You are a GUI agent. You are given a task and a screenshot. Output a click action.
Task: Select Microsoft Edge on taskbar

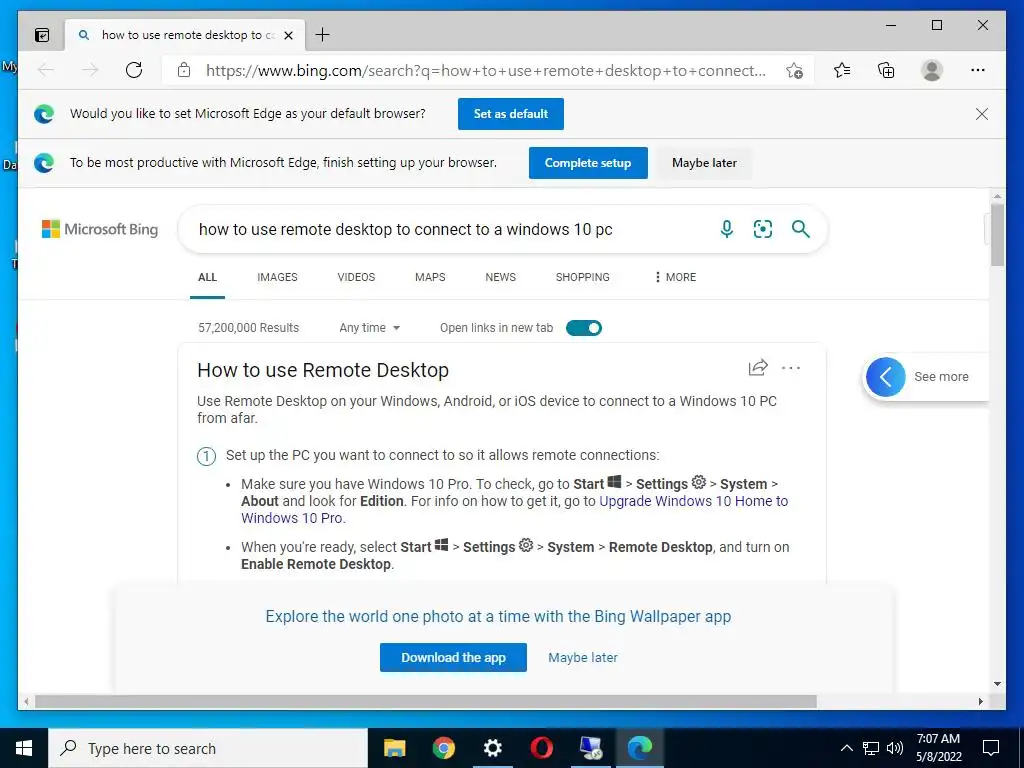pyautogui.click(x=640, y=748)
